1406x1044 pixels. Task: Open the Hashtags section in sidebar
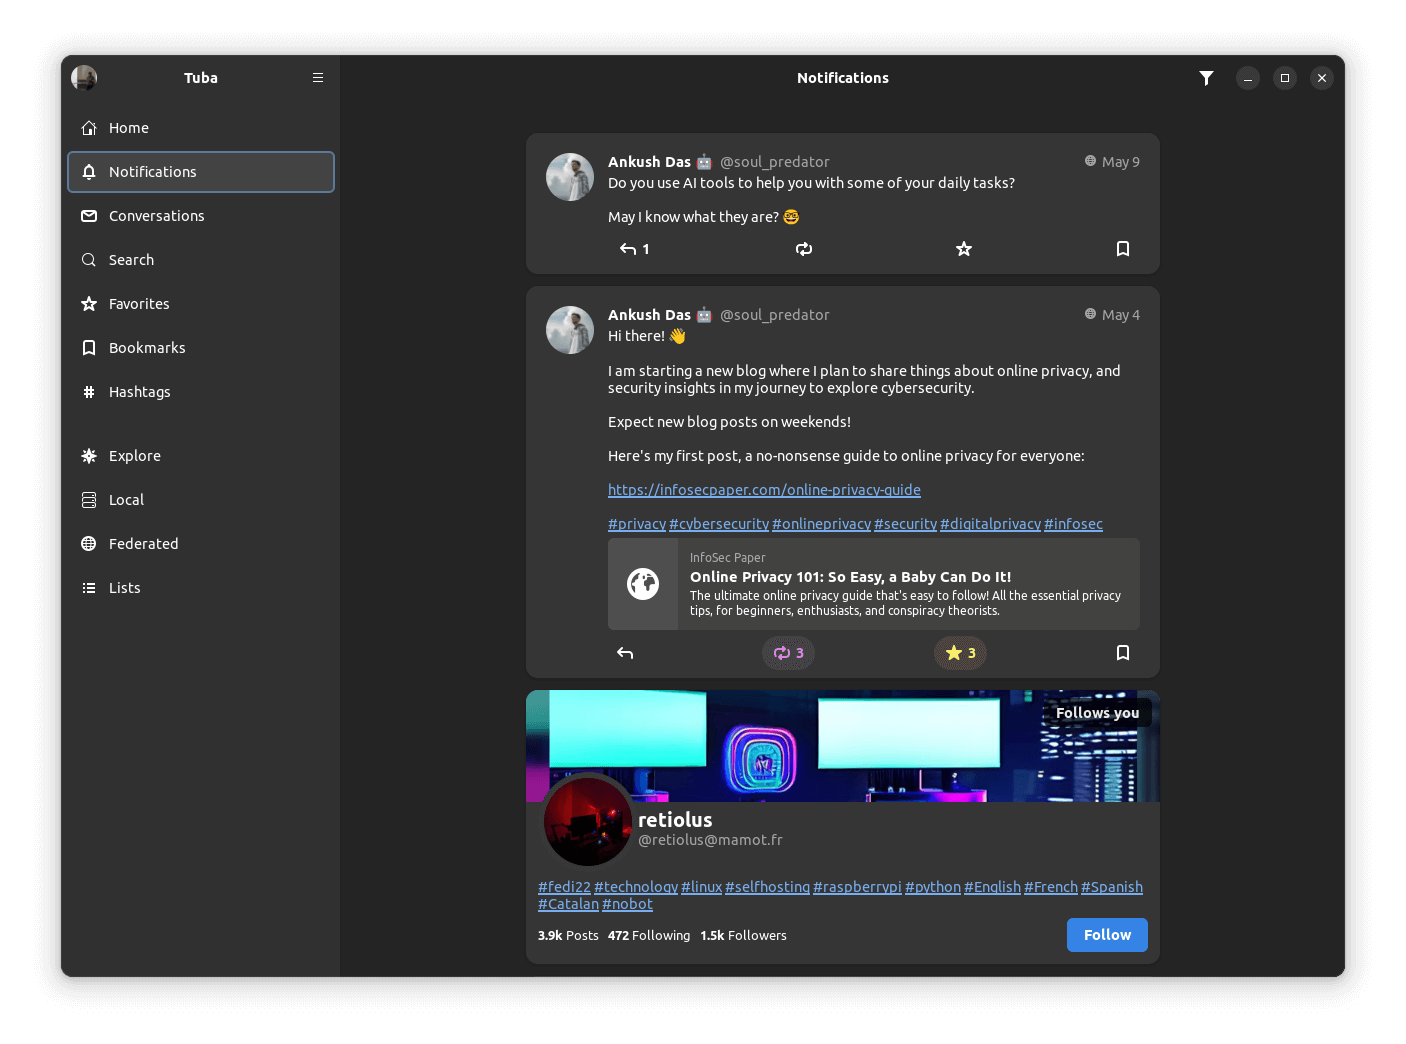139,391
